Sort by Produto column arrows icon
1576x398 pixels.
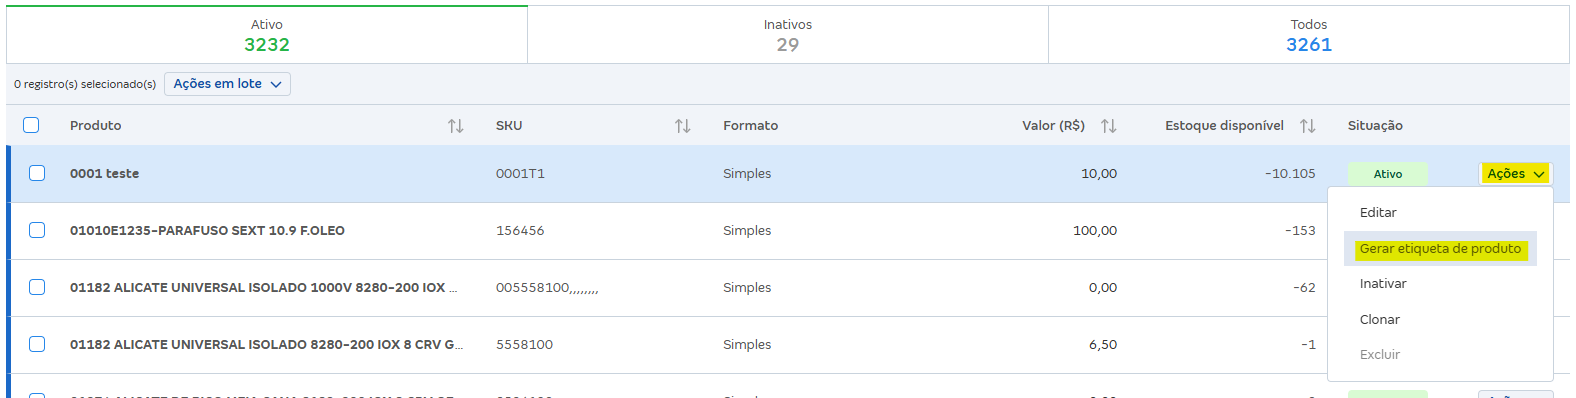456,126
